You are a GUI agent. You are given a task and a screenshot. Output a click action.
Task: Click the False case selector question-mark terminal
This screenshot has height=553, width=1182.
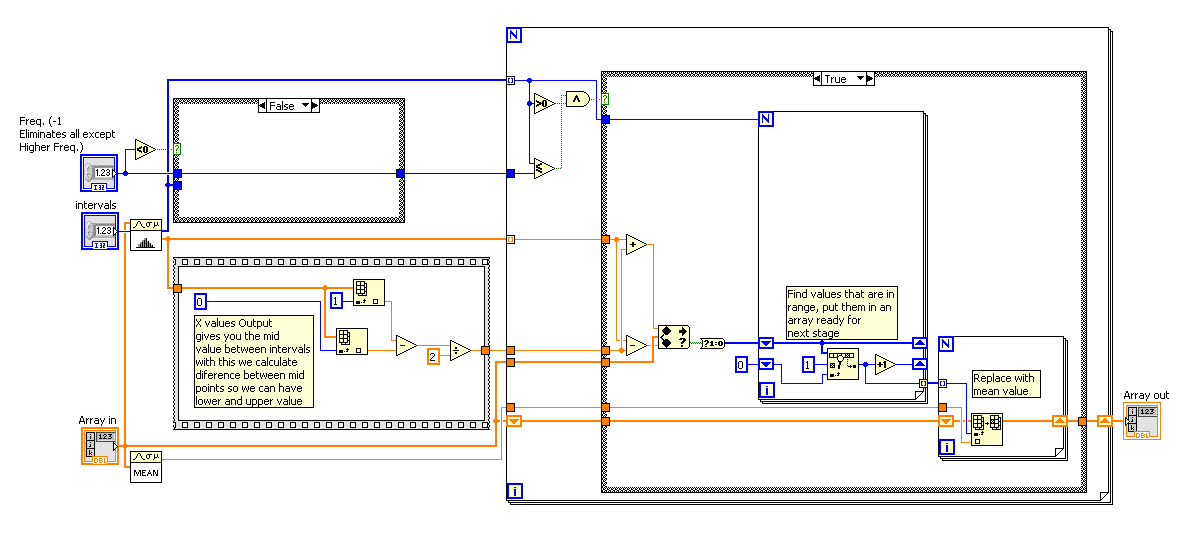[177, 149]
